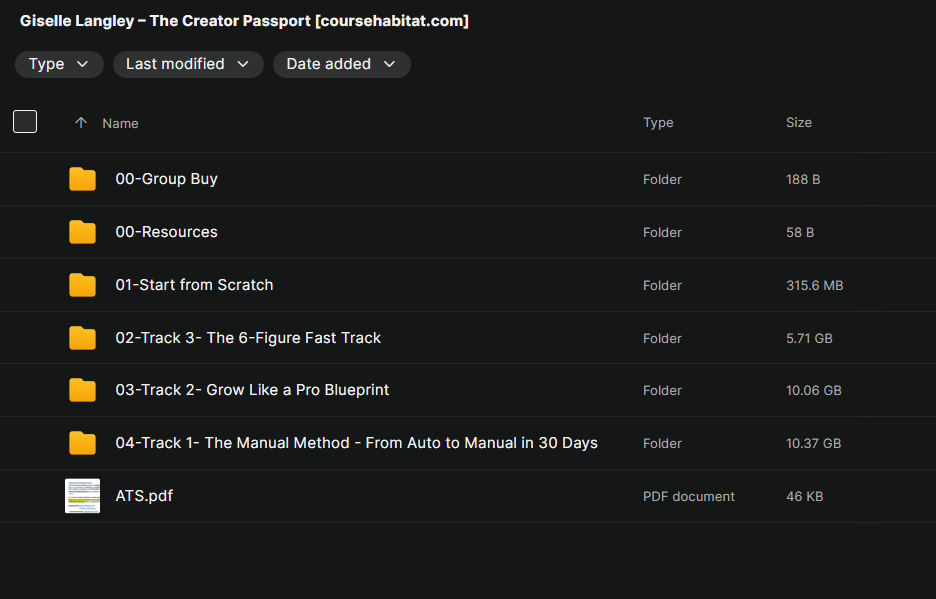Expand the Last modified filter
Viewport: 936px width, 599px height.
[x=187, y=64]
